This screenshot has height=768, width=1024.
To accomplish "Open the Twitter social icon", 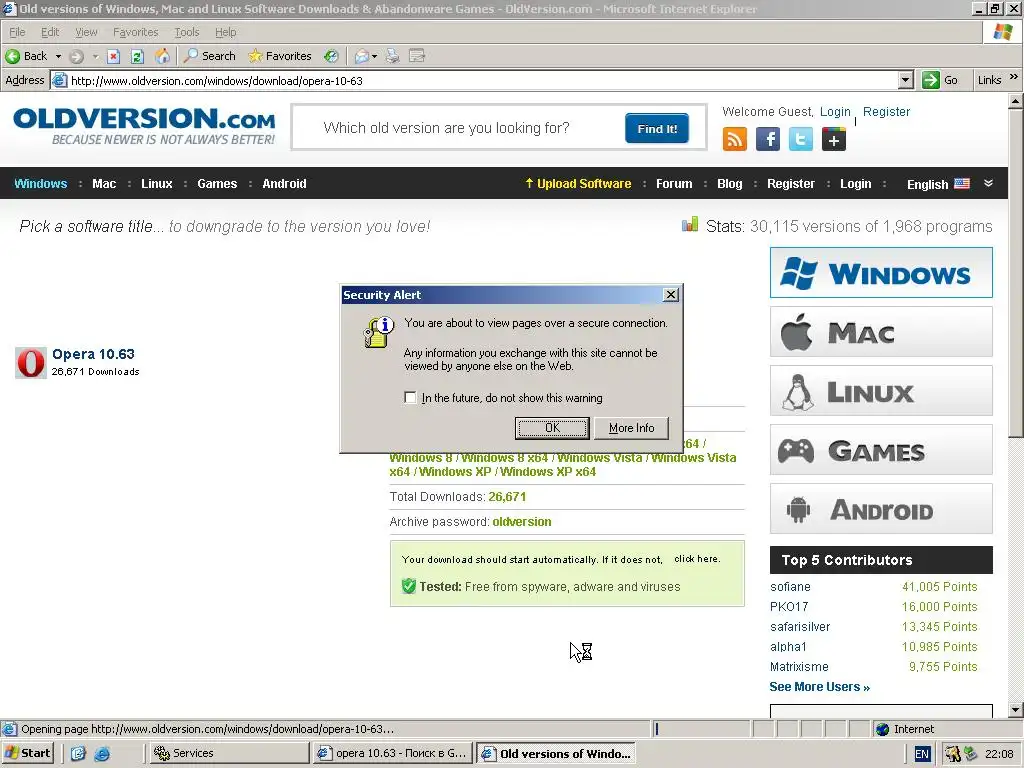I will click(801, 139).
